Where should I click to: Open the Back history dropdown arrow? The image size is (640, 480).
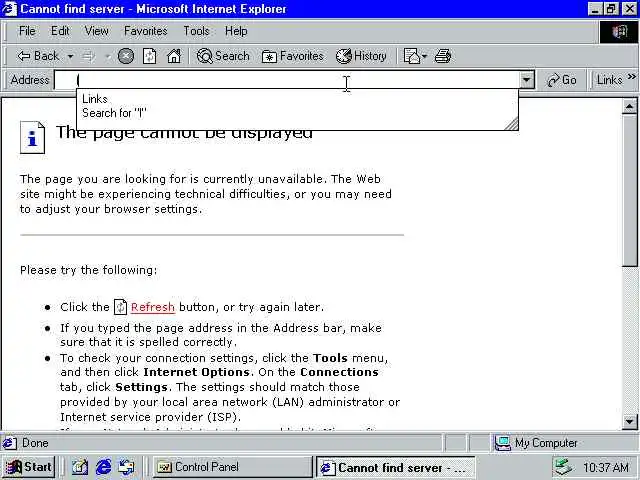point(70,56)
